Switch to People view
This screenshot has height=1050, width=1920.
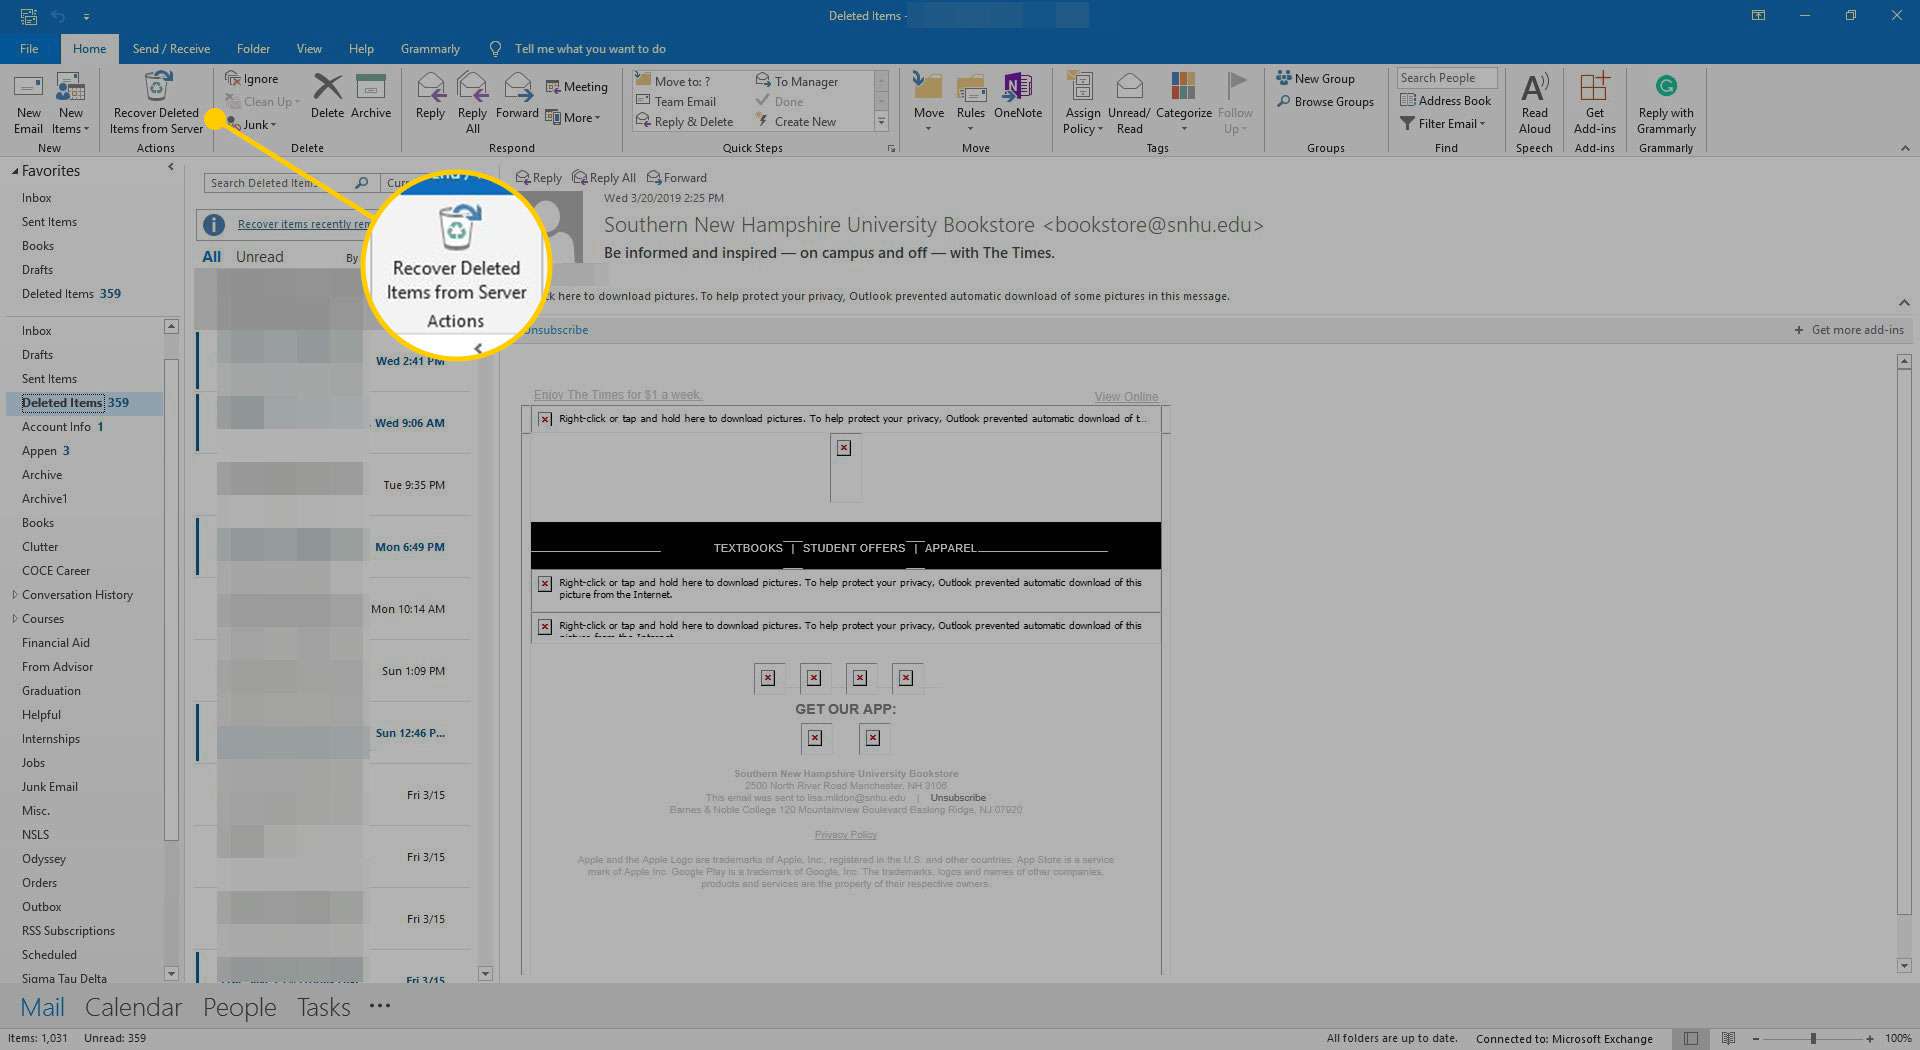(239, 1007)
